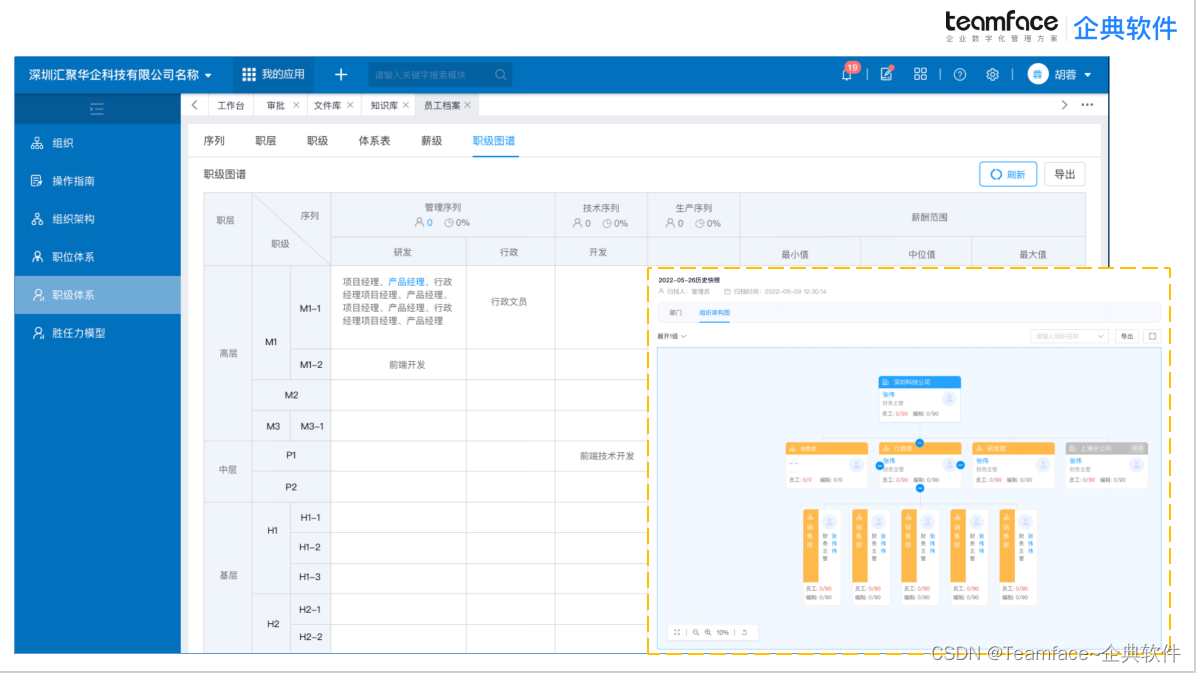
Task: Collapse 行政部 children with bottom minus node
Action: pyautogui.click(x=920, y=488)
